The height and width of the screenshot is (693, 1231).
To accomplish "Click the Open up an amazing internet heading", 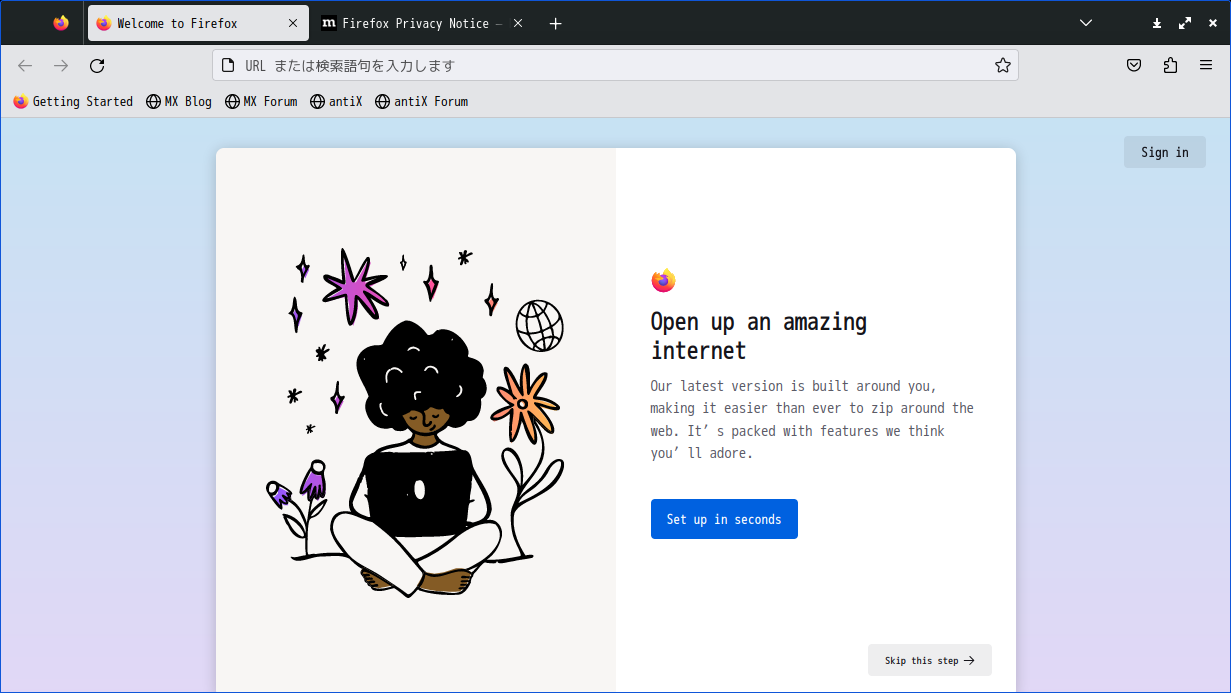I will [759, 336].
